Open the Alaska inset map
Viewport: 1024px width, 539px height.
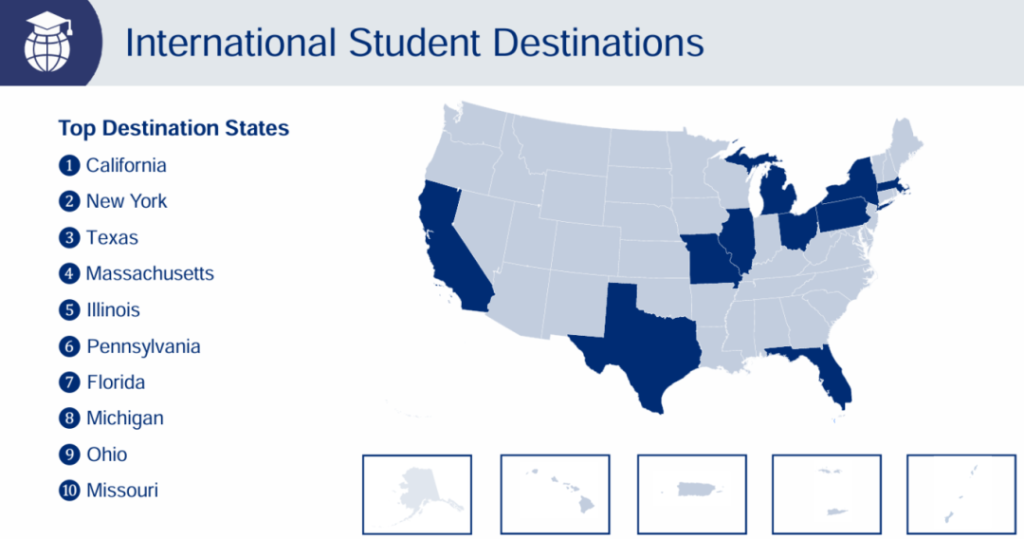[416, 494]
